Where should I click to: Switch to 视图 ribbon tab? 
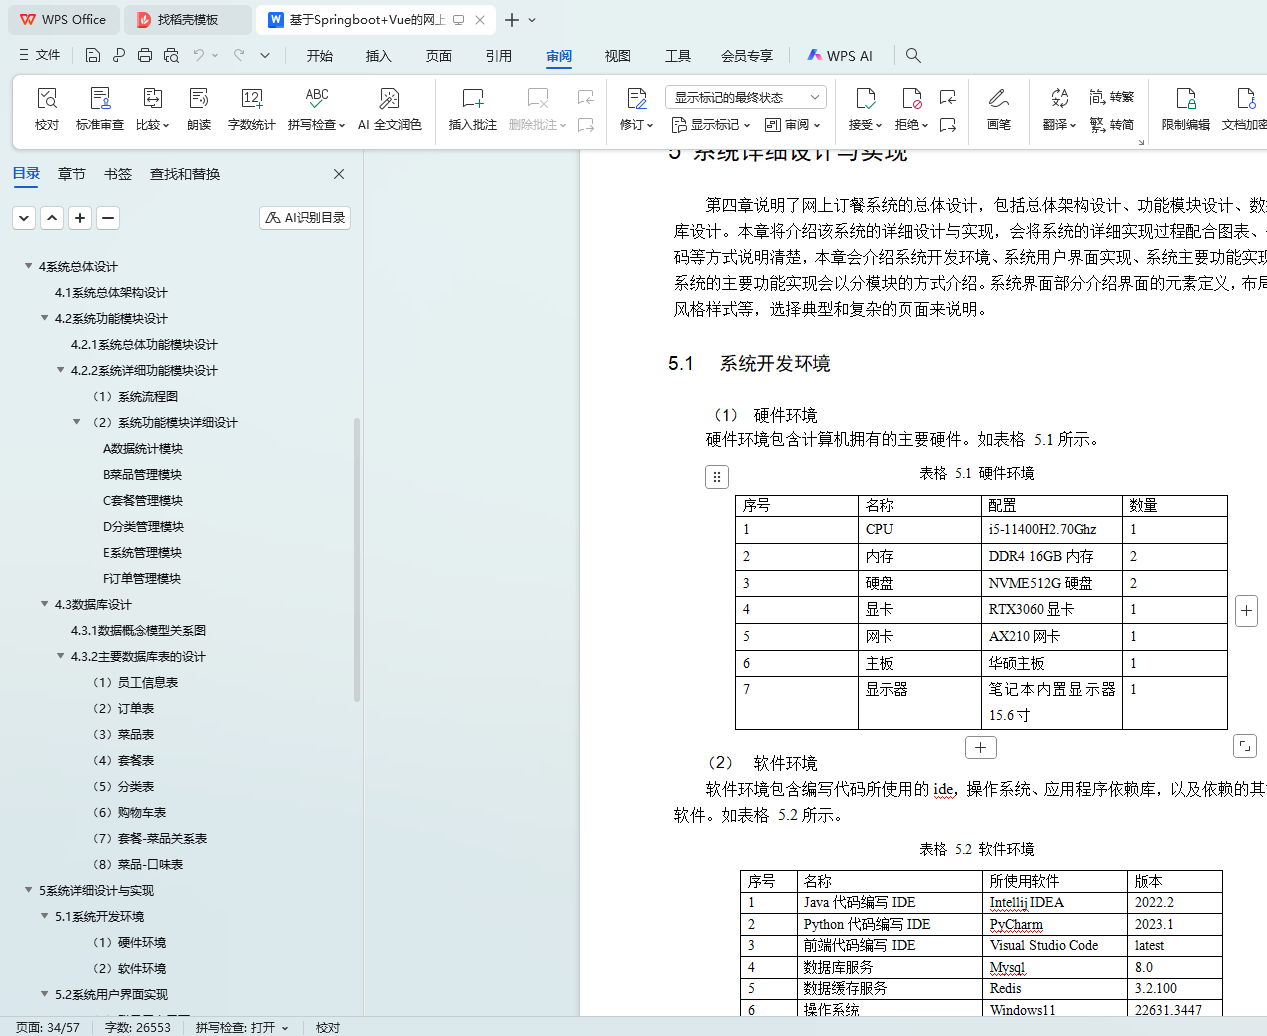(618, 56)
